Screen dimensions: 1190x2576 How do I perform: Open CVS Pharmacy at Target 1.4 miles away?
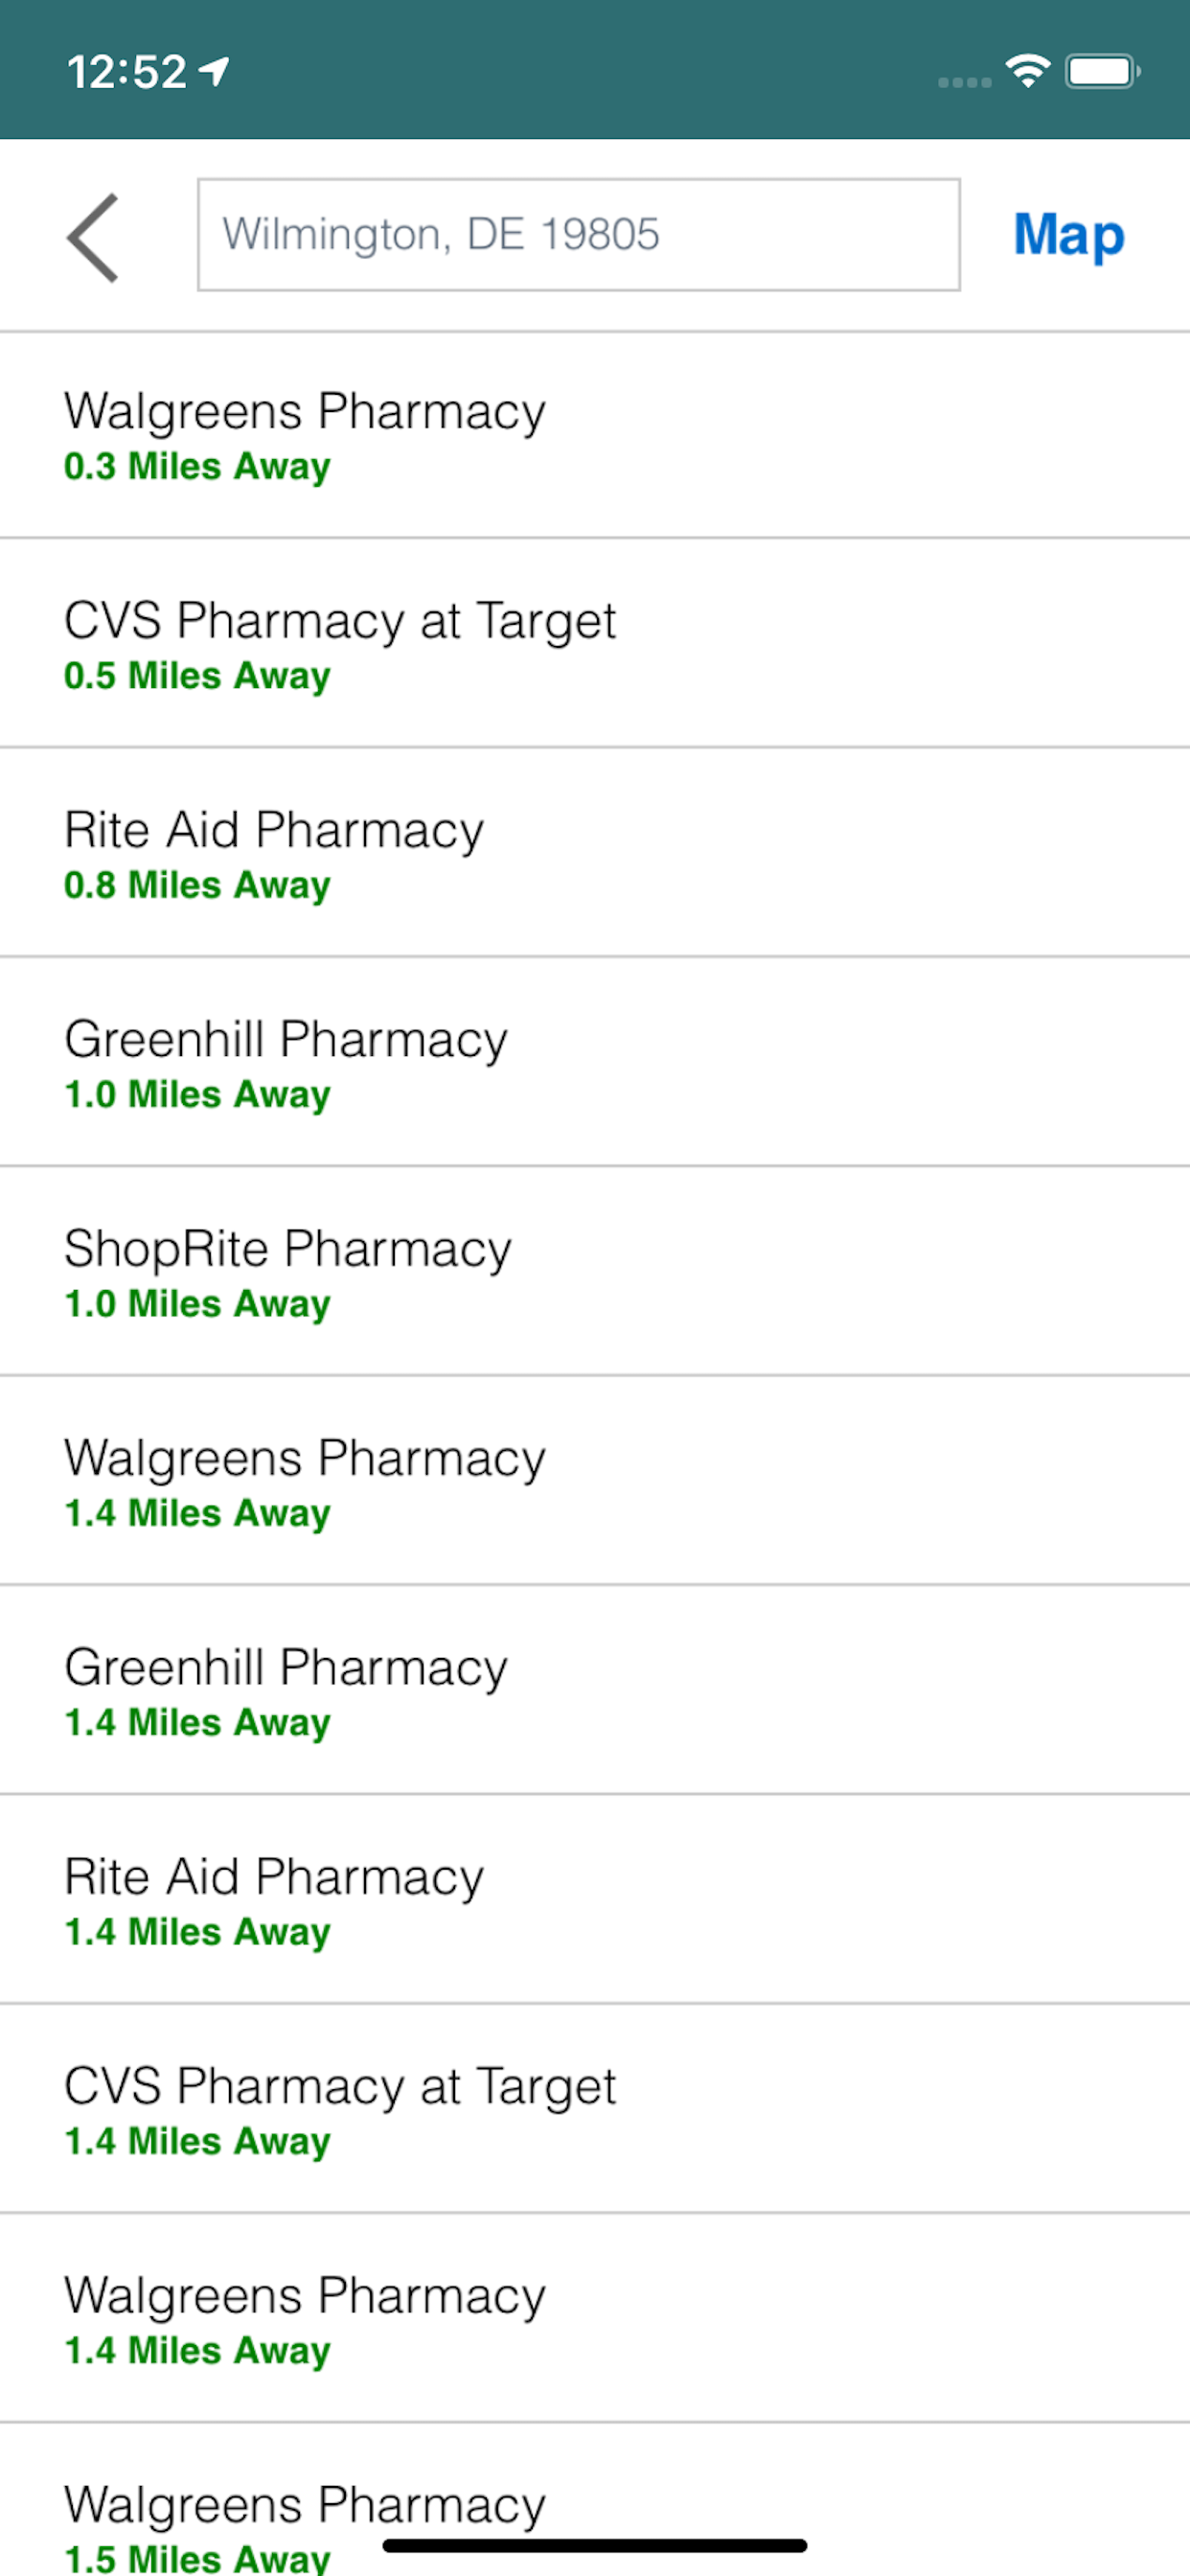[x=594, y=2109]
